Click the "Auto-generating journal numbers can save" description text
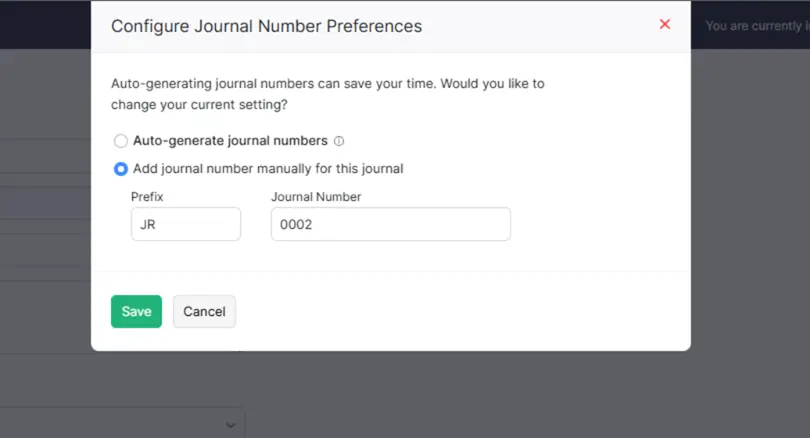The height and width of the screenshot is (438, 810). 274,84
